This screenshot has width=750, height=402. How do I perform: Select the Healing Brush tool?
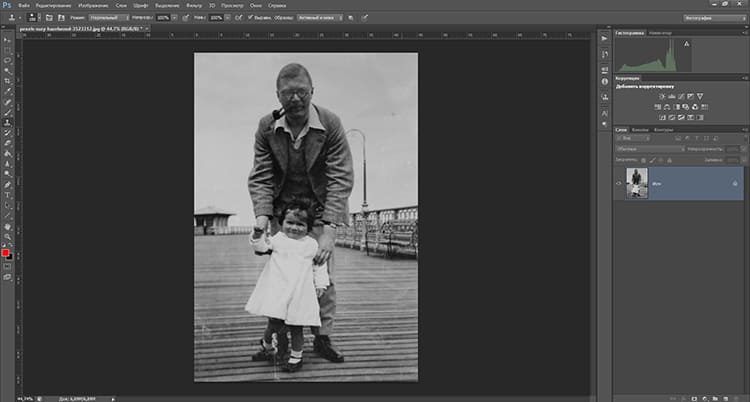7,102
